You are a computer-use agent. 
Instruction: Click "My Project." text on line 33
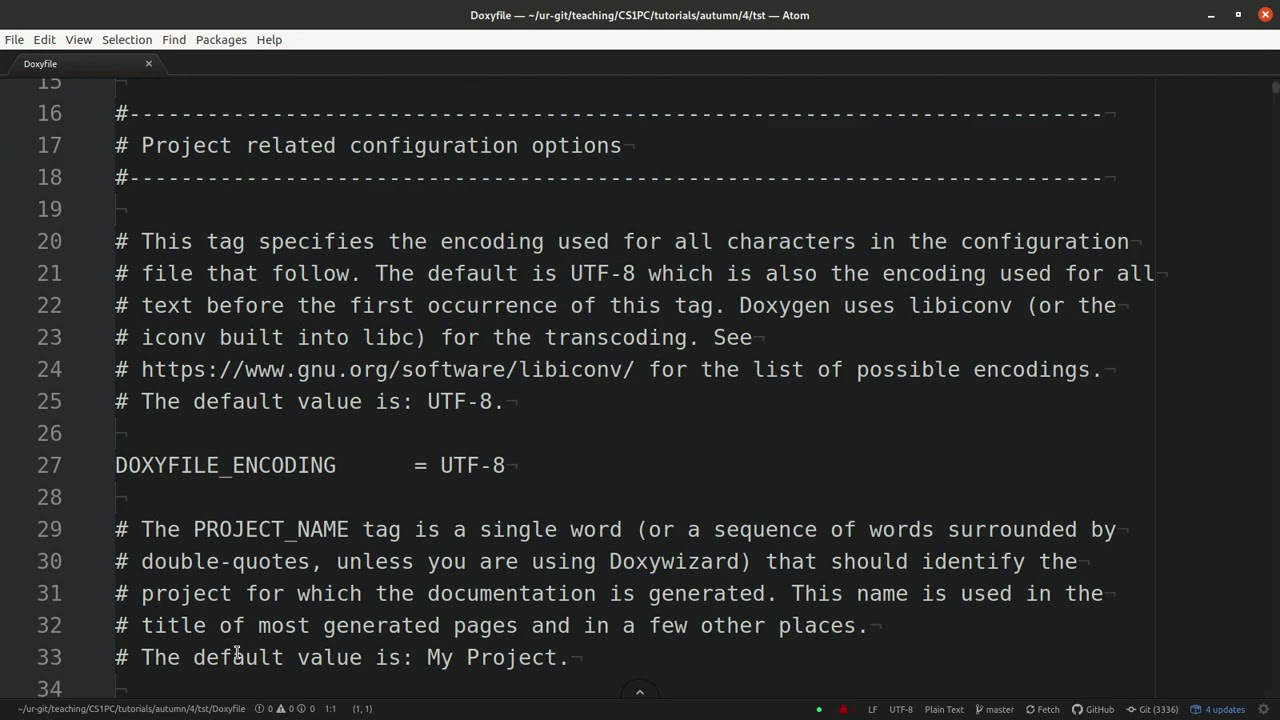tap(498, 657)
